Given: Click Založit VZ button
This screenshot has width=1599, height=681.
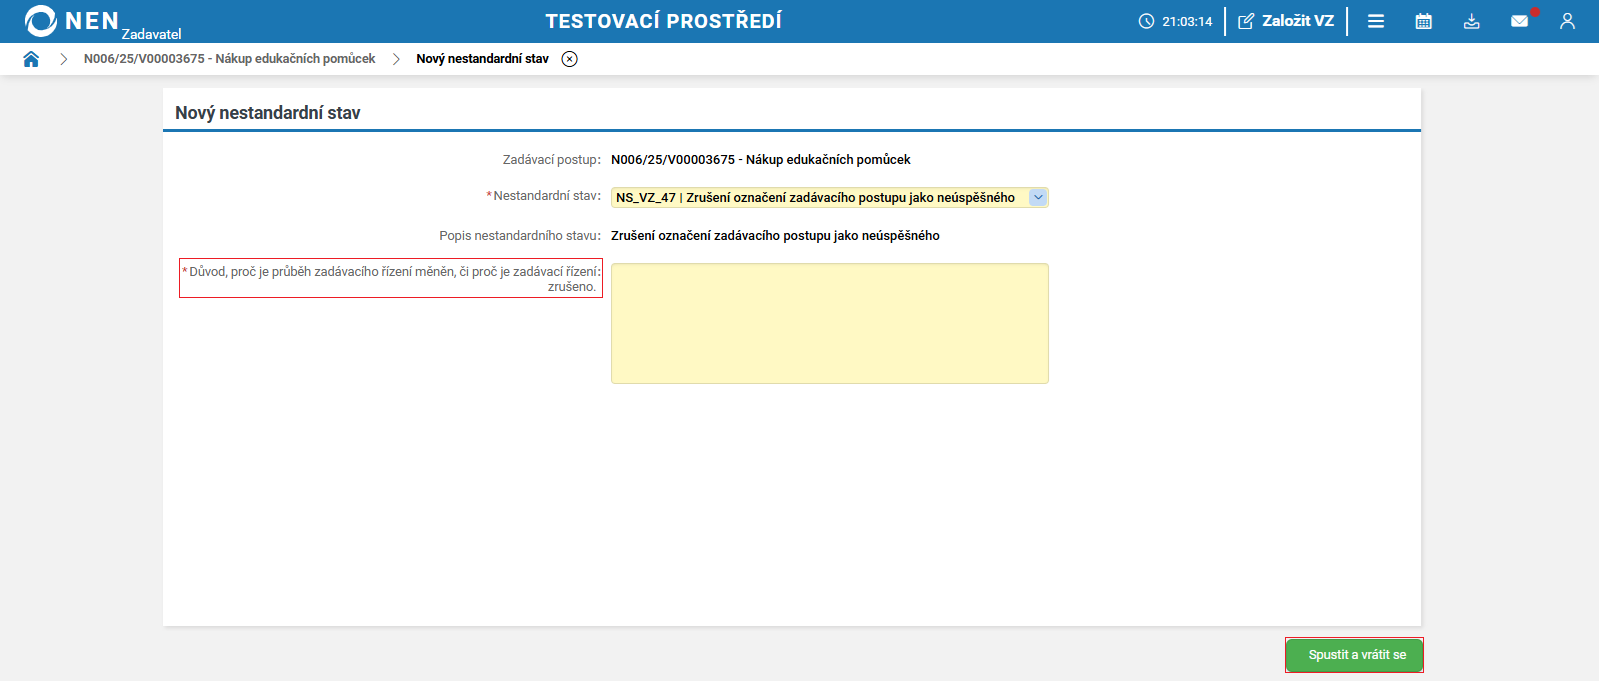Looking at the screenshot, I should point(1286,21).
